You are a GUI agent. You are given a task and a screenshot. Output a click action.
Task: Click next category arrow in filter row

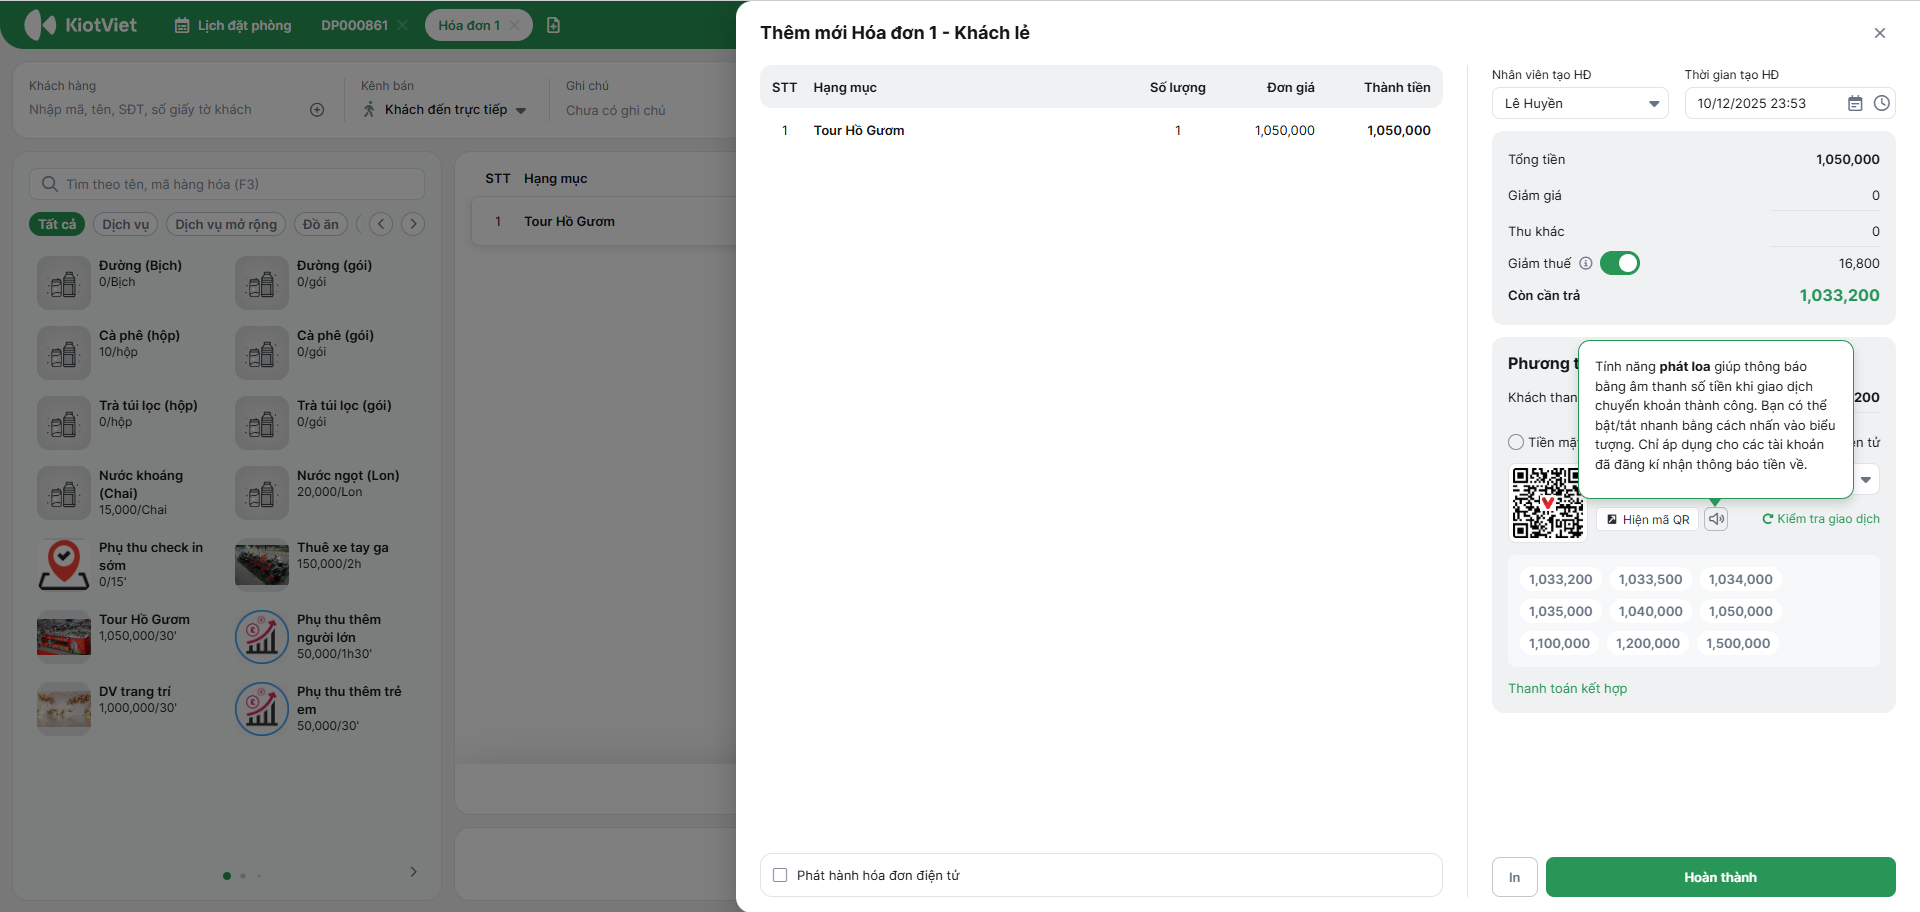pos(413,224)
